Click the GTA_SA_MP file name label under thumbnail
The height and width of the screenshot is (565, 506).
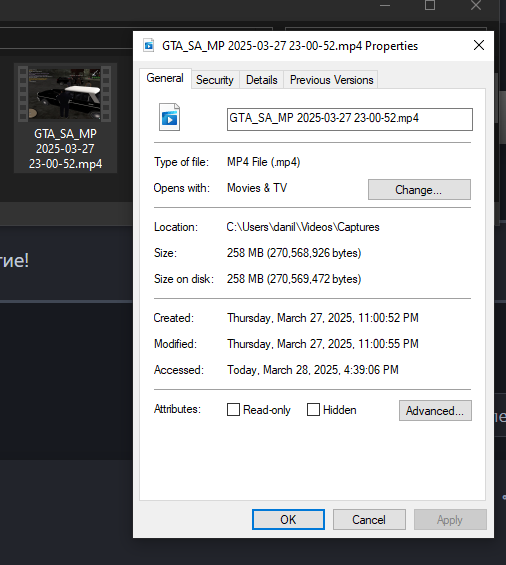[65, 149]
